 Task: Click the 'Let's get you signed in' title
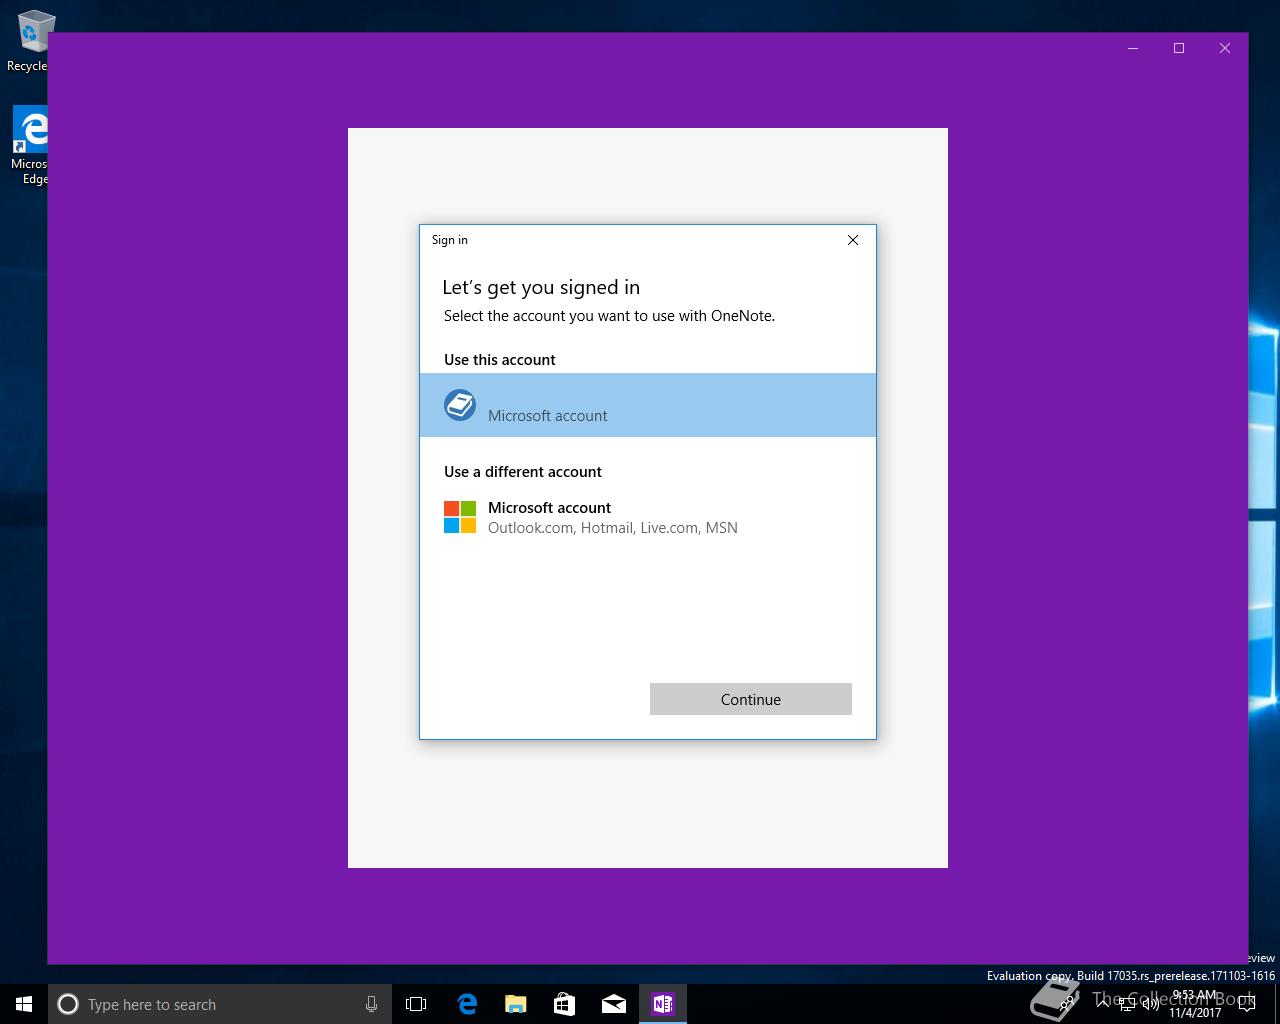point(541,287)
